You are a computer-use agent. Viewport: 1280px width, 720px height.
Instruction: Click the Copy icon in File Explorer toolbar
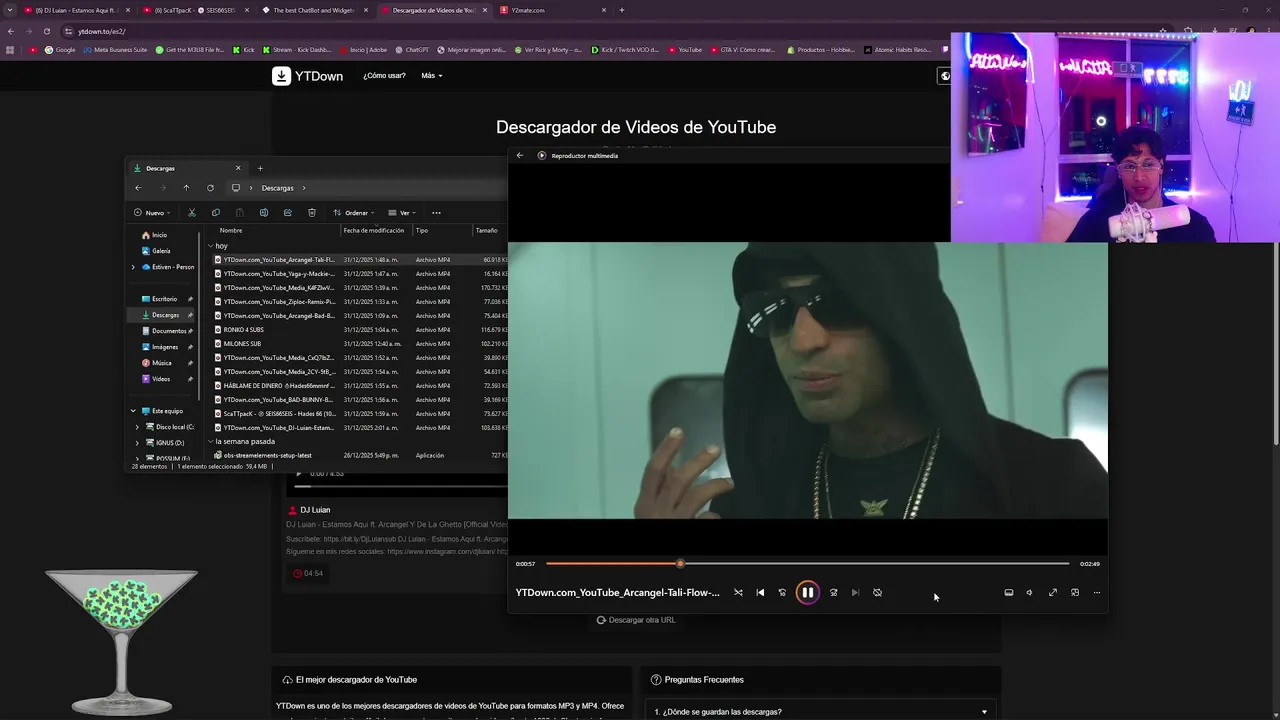coord(215,212)
